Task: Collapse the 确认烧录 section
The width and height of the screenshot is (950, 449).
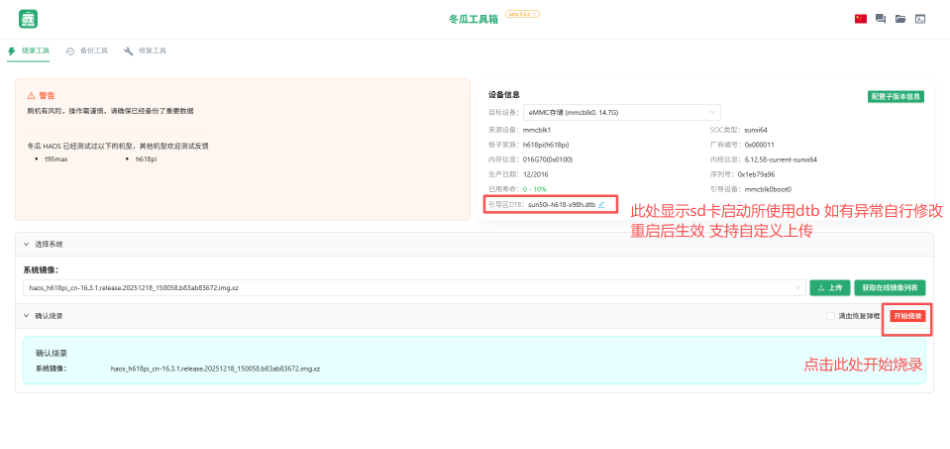Action: click(x=27, y=316)
